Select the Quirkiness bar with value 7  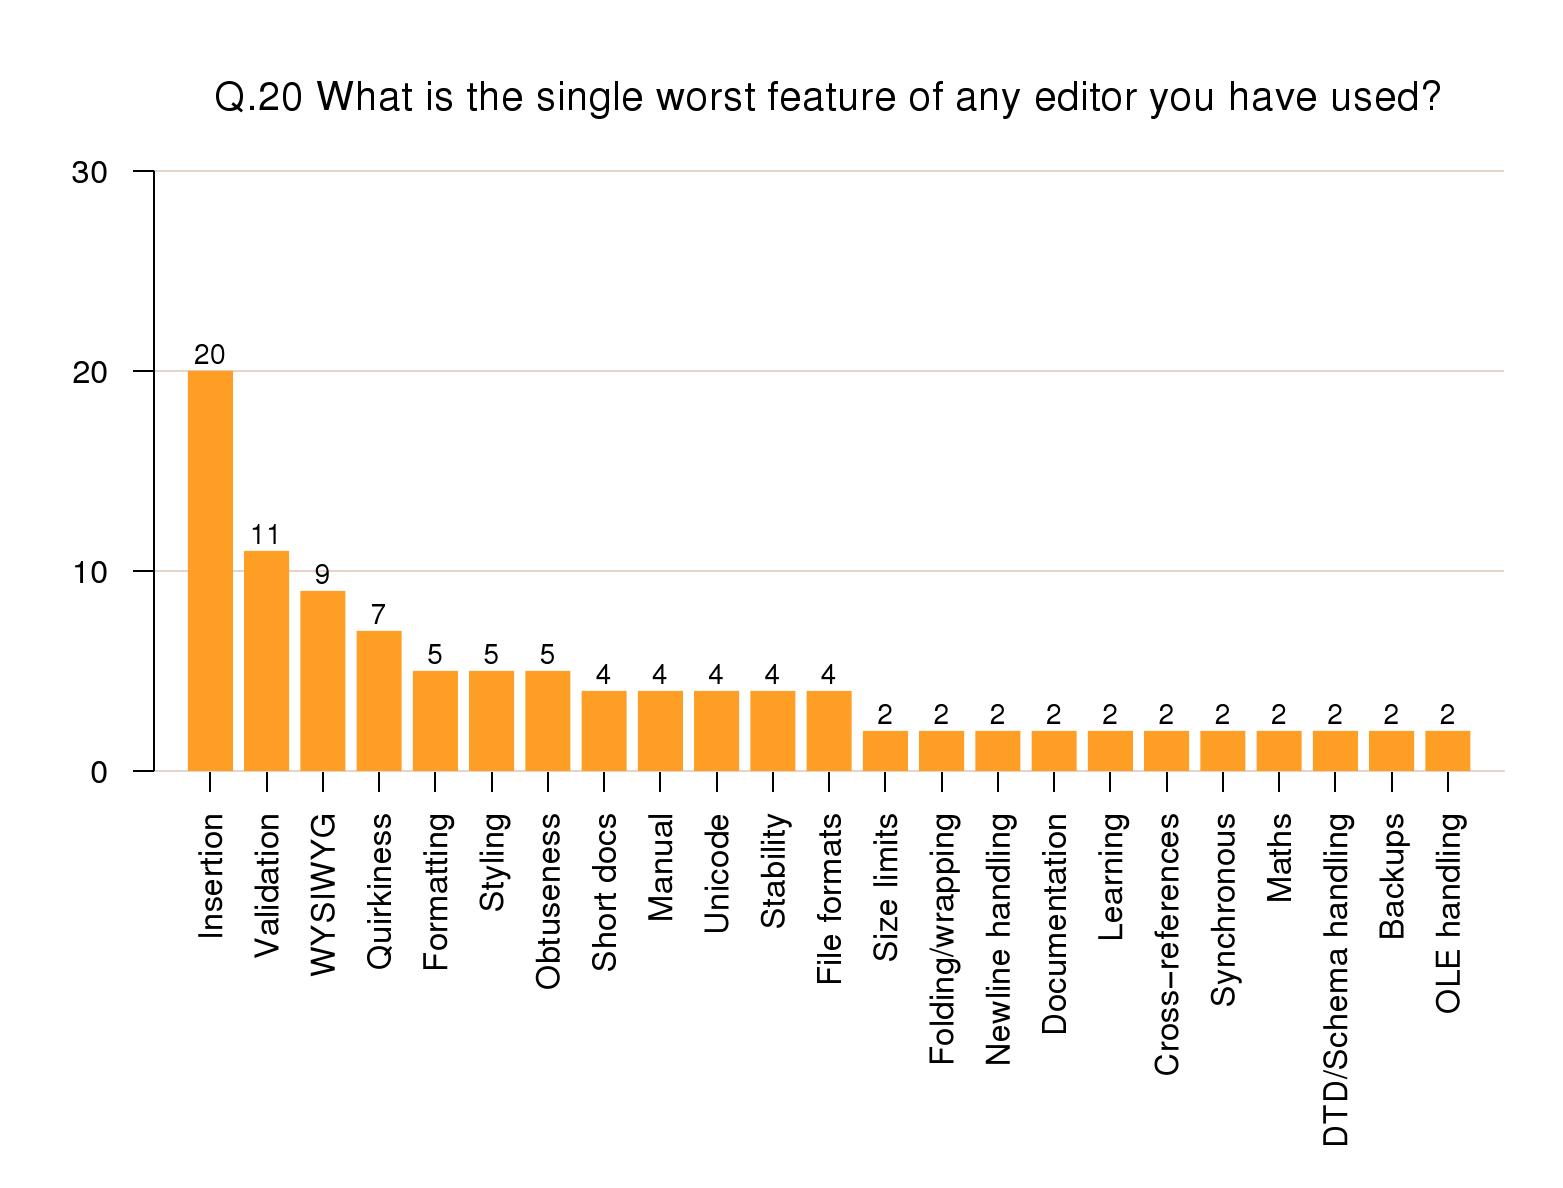click(x=379, y=701)
